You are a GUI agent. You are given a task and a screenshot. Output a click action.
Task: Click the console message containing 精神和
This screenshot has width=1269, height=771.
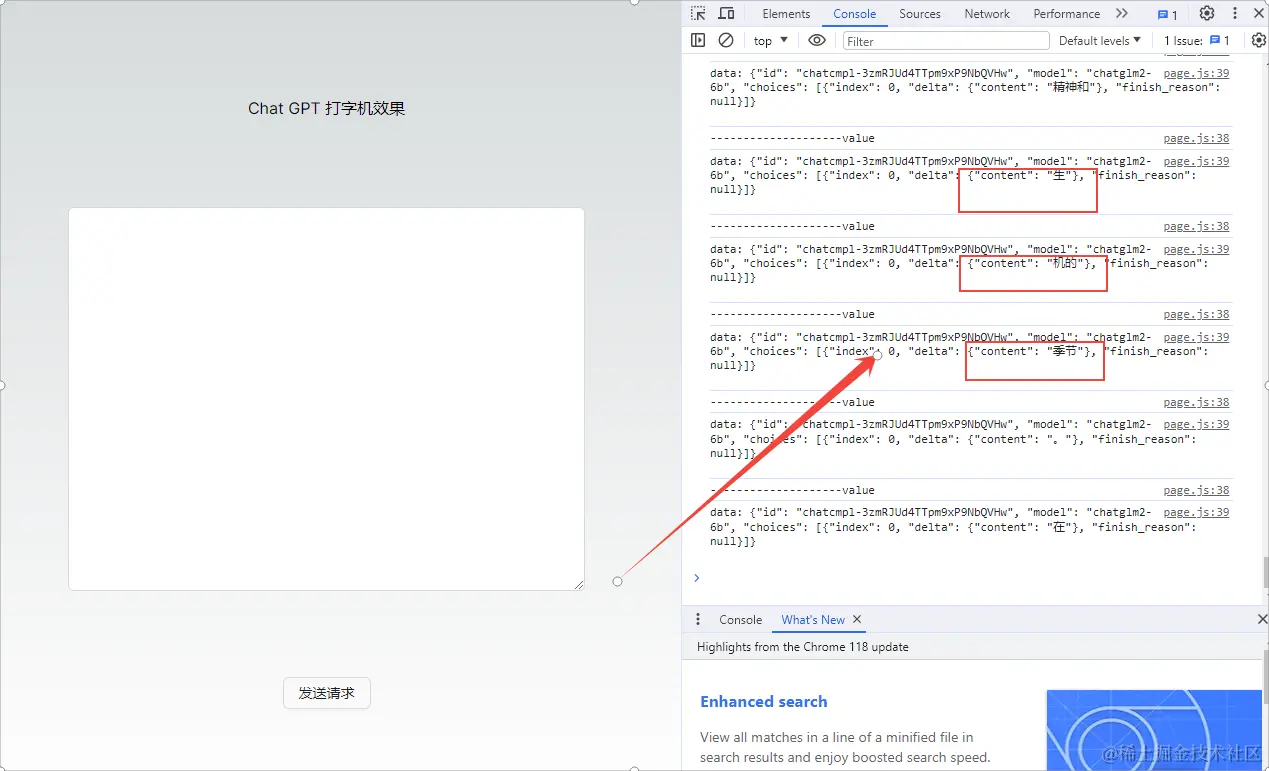point(965,87)
